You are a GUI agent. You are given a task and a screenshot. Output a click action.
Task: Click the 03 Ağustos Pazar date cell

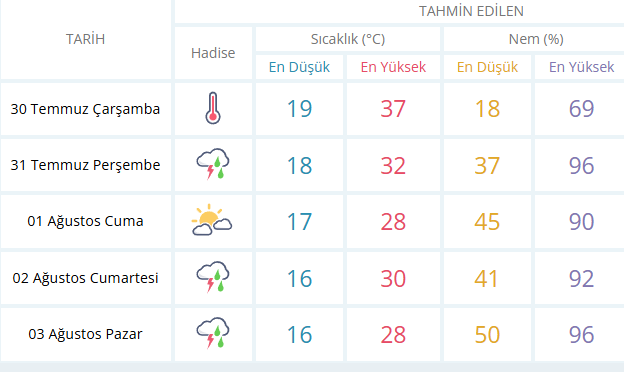coord(86,334)
